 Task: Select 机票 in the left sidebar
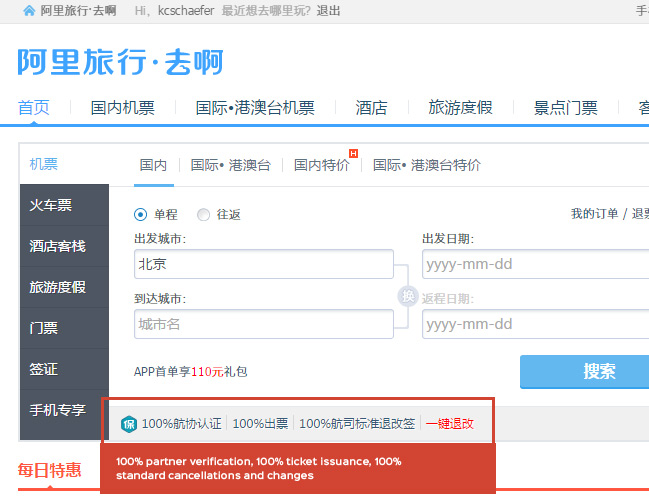coord(44,164)
